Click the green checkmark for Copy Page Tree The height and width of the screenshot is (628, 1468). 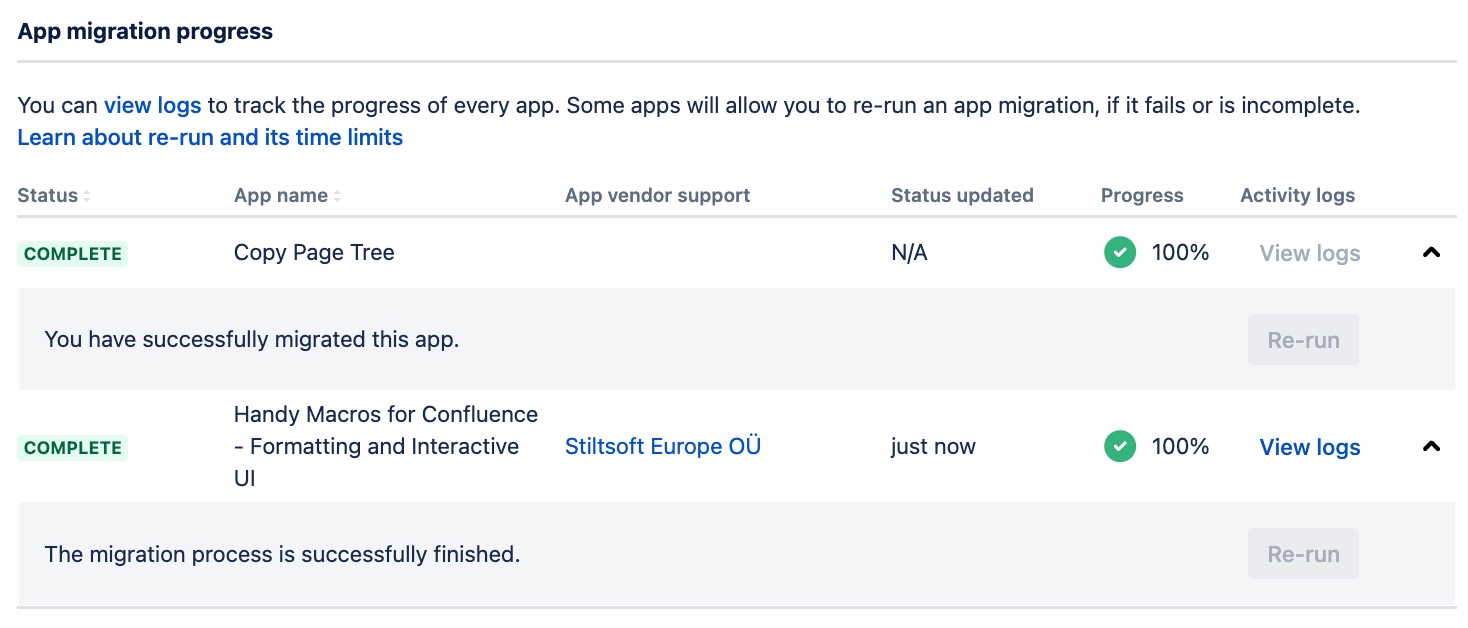(x=1119, y=253)
